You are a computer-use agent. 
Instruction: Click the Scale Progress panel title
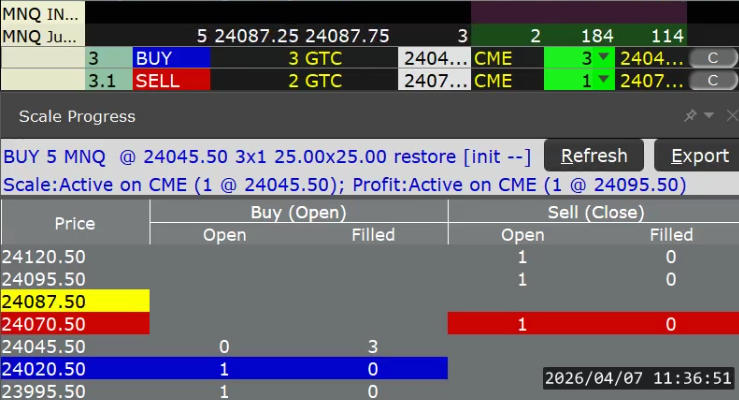pos(77,117)
